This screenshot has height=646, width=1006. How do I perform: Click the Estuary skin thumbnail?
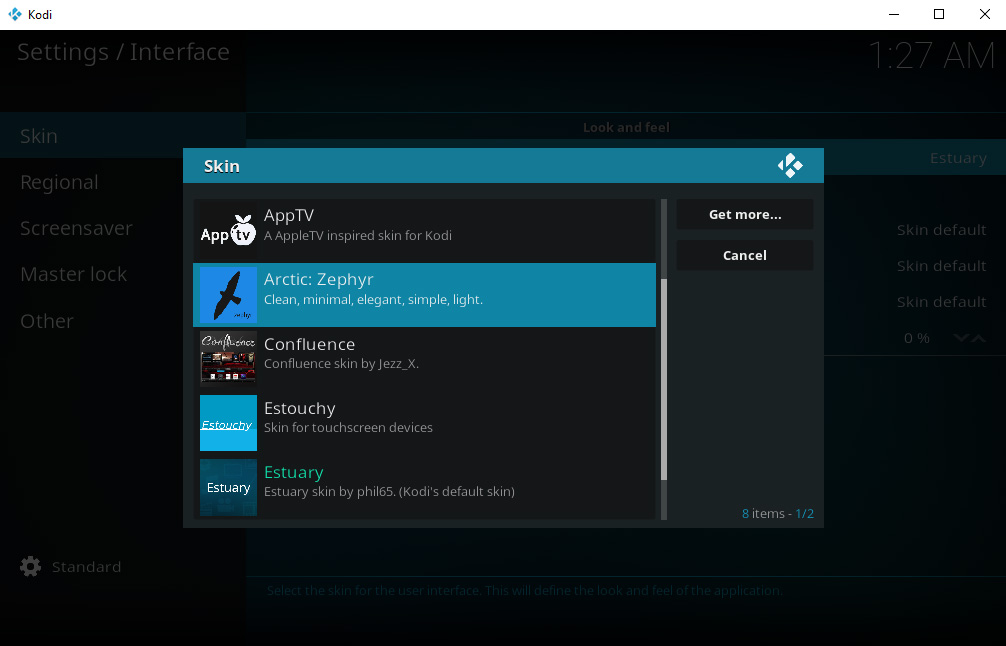[228, 488]
